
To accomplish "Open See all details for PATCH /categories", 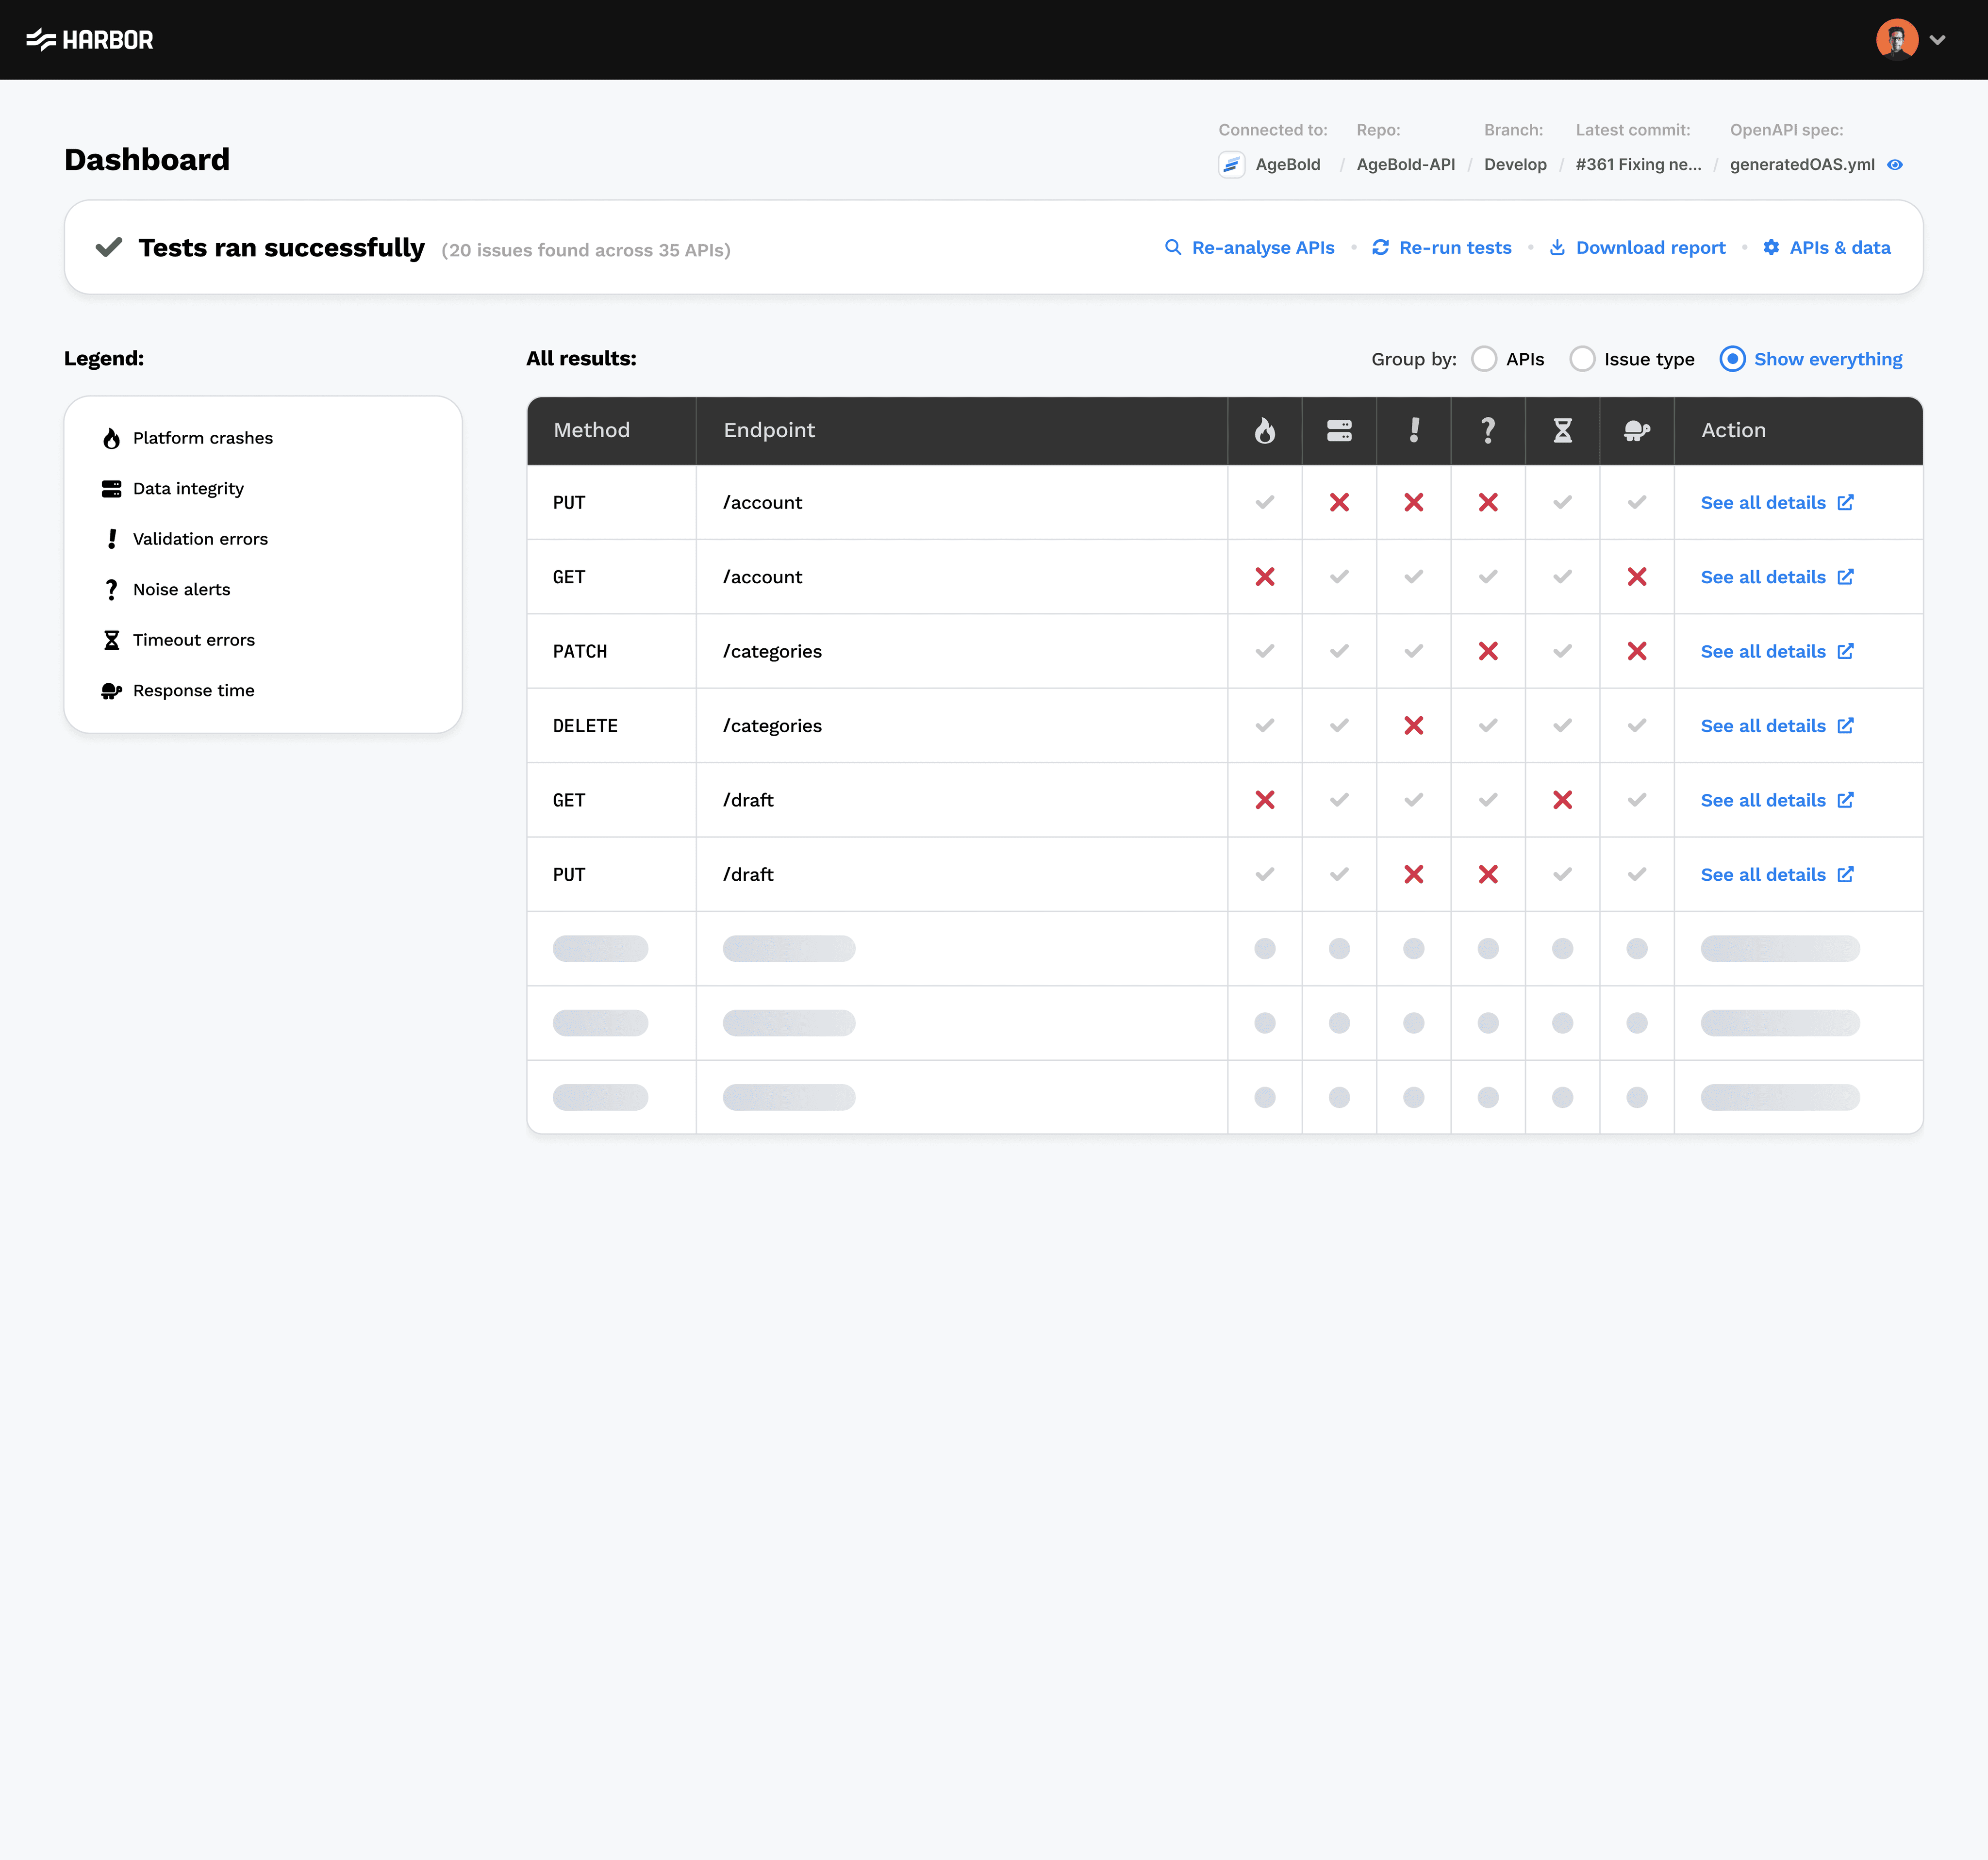I will click(1777, 651).
